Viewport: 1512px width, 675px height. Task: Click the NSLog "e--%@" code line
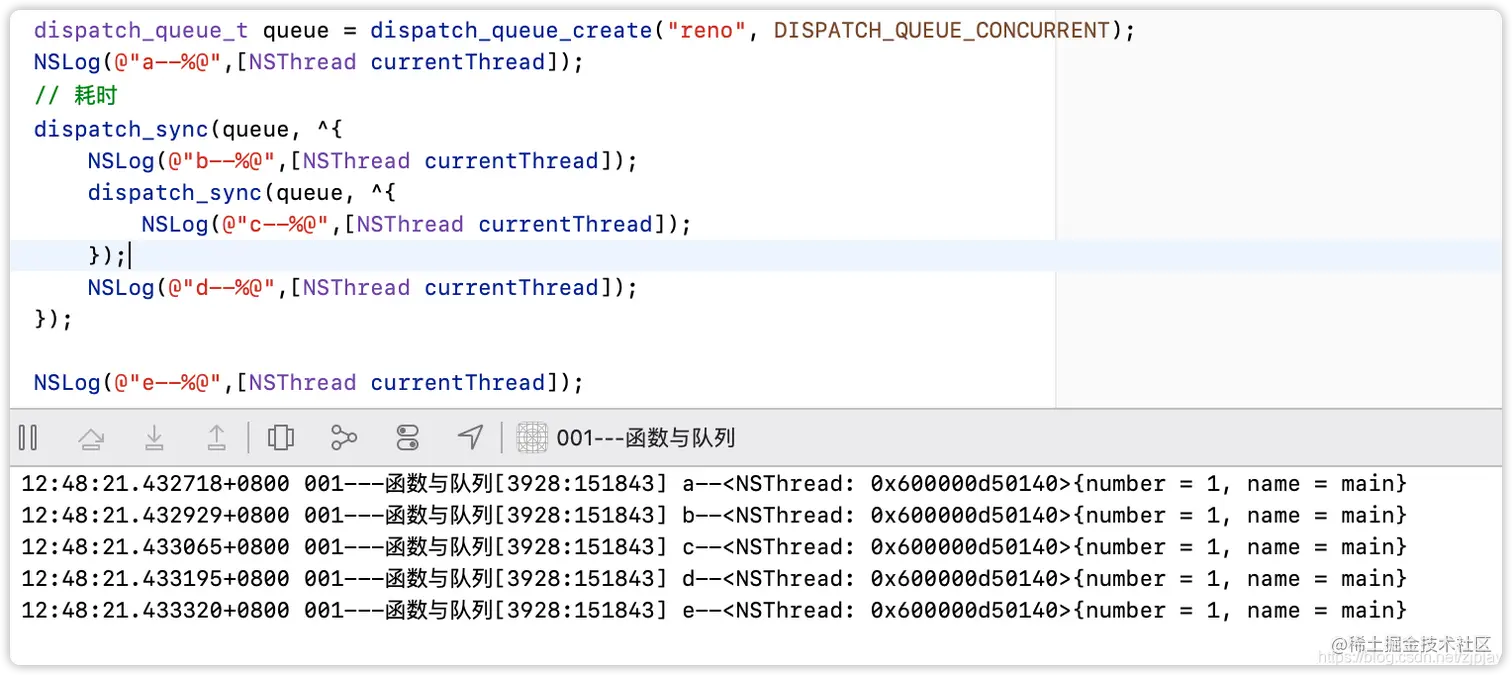click(x=308, y=382)
